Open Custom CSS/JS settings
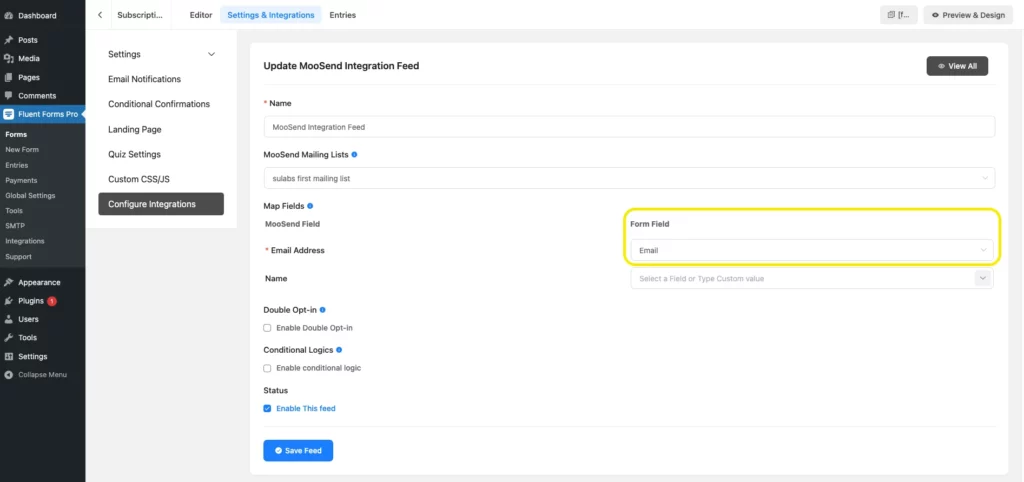Viewport: 1024px width, 482px height. (x=138, y=179)
